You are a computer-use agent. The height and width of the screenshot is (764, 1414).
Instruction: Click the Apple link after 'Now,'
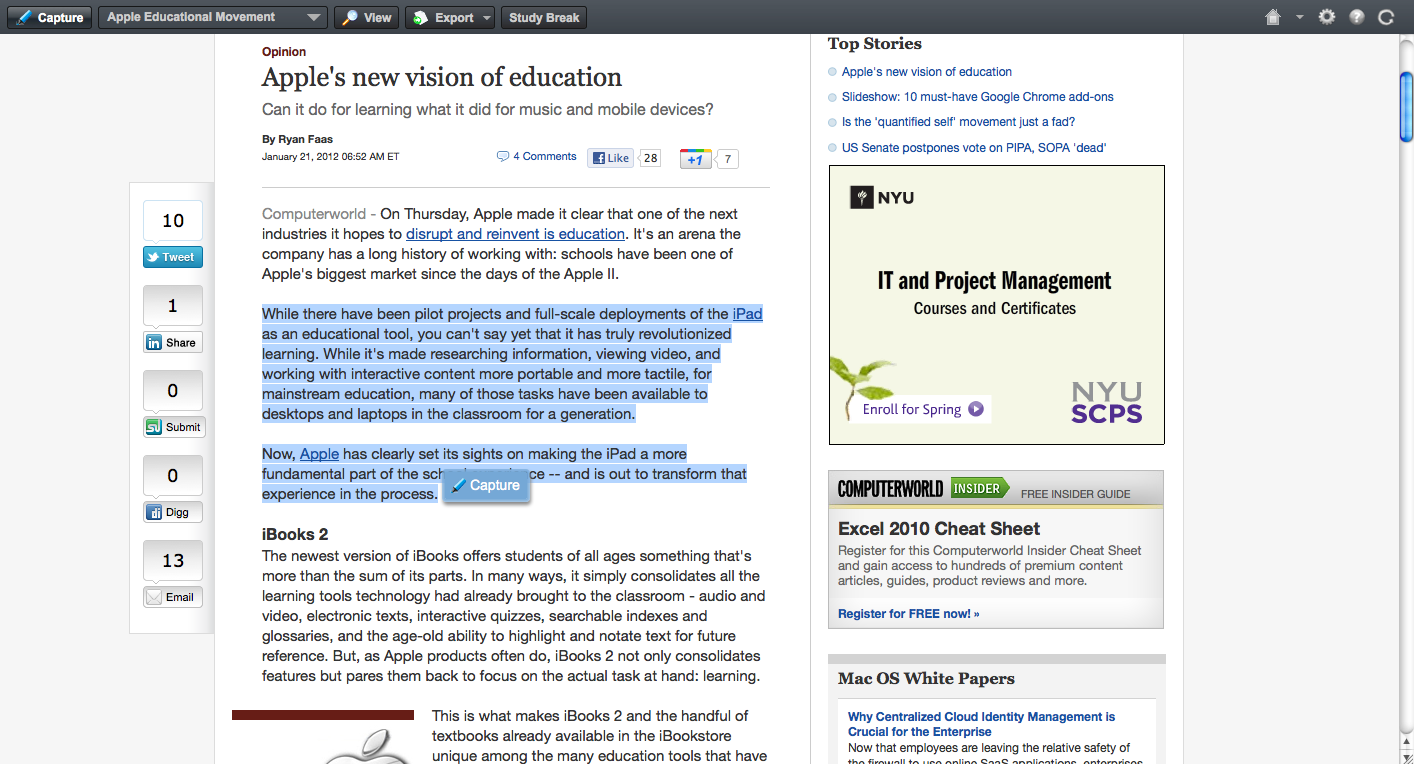(x=319, y=454)
